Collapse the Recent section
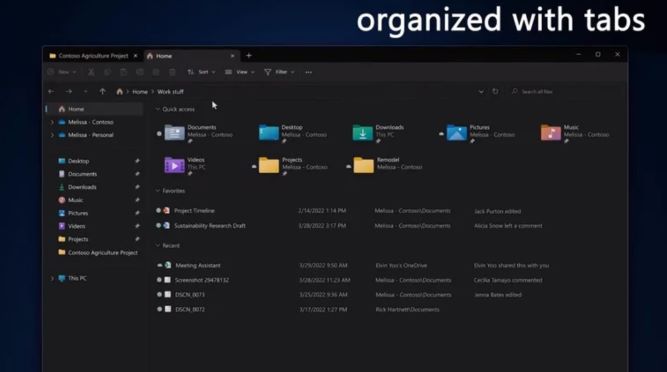 pyautogui.click(x=157, y=245)
